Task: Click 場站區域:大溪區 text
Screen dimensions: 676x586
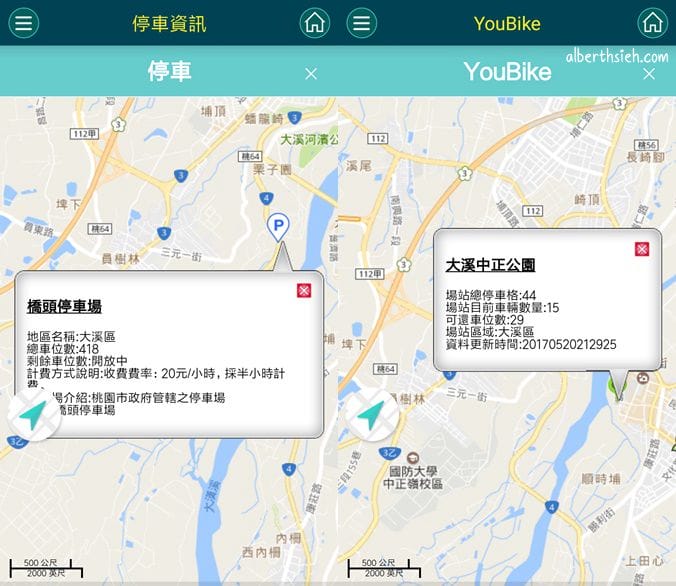Action: point(490,332)
